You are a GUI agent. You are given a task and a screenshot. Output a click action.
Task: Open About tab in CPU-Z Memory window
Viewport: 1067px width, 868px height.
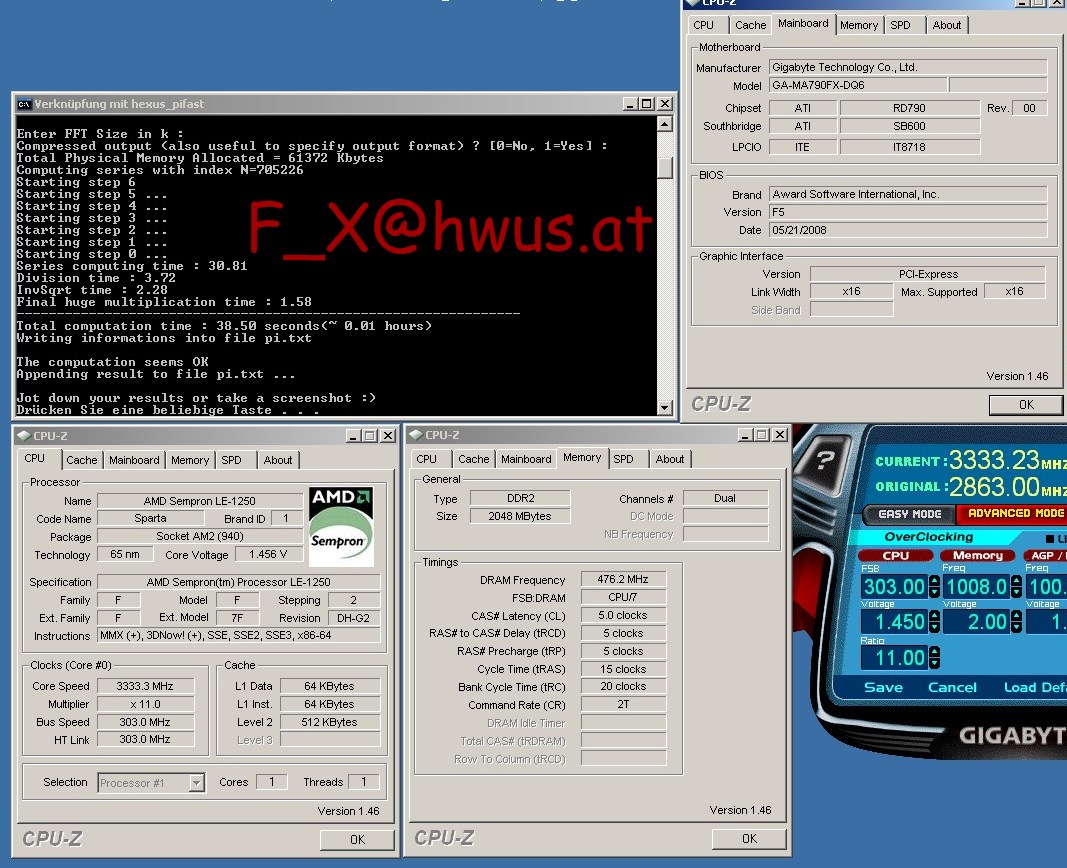670,459
